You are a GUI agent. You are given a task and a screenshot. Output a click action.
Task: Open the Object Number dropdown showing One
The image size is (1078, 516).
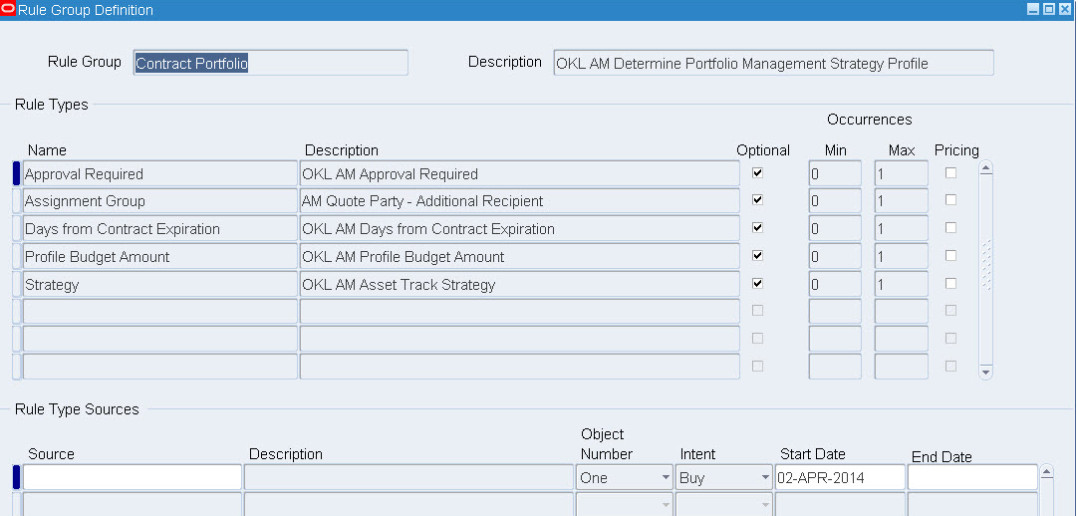click(x=624, y=478)
